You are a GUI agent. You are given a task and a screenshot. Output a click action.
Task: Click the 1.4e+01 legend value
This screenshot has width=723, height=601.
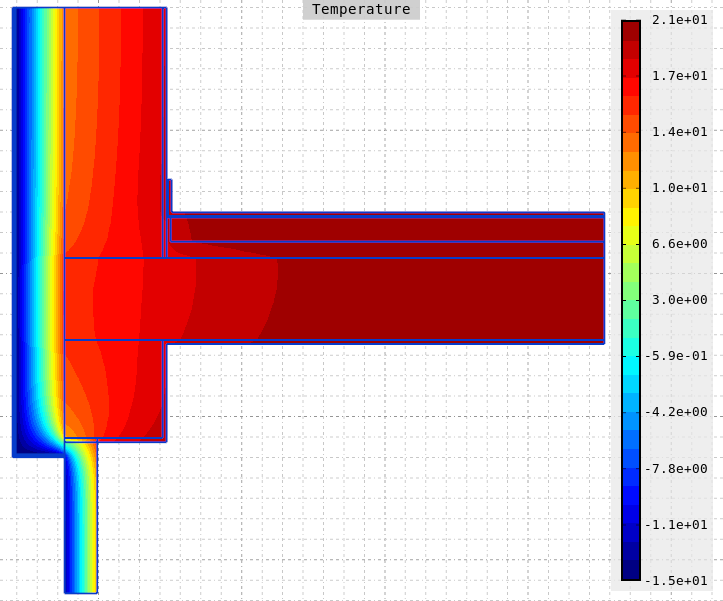tap(680, 132)
